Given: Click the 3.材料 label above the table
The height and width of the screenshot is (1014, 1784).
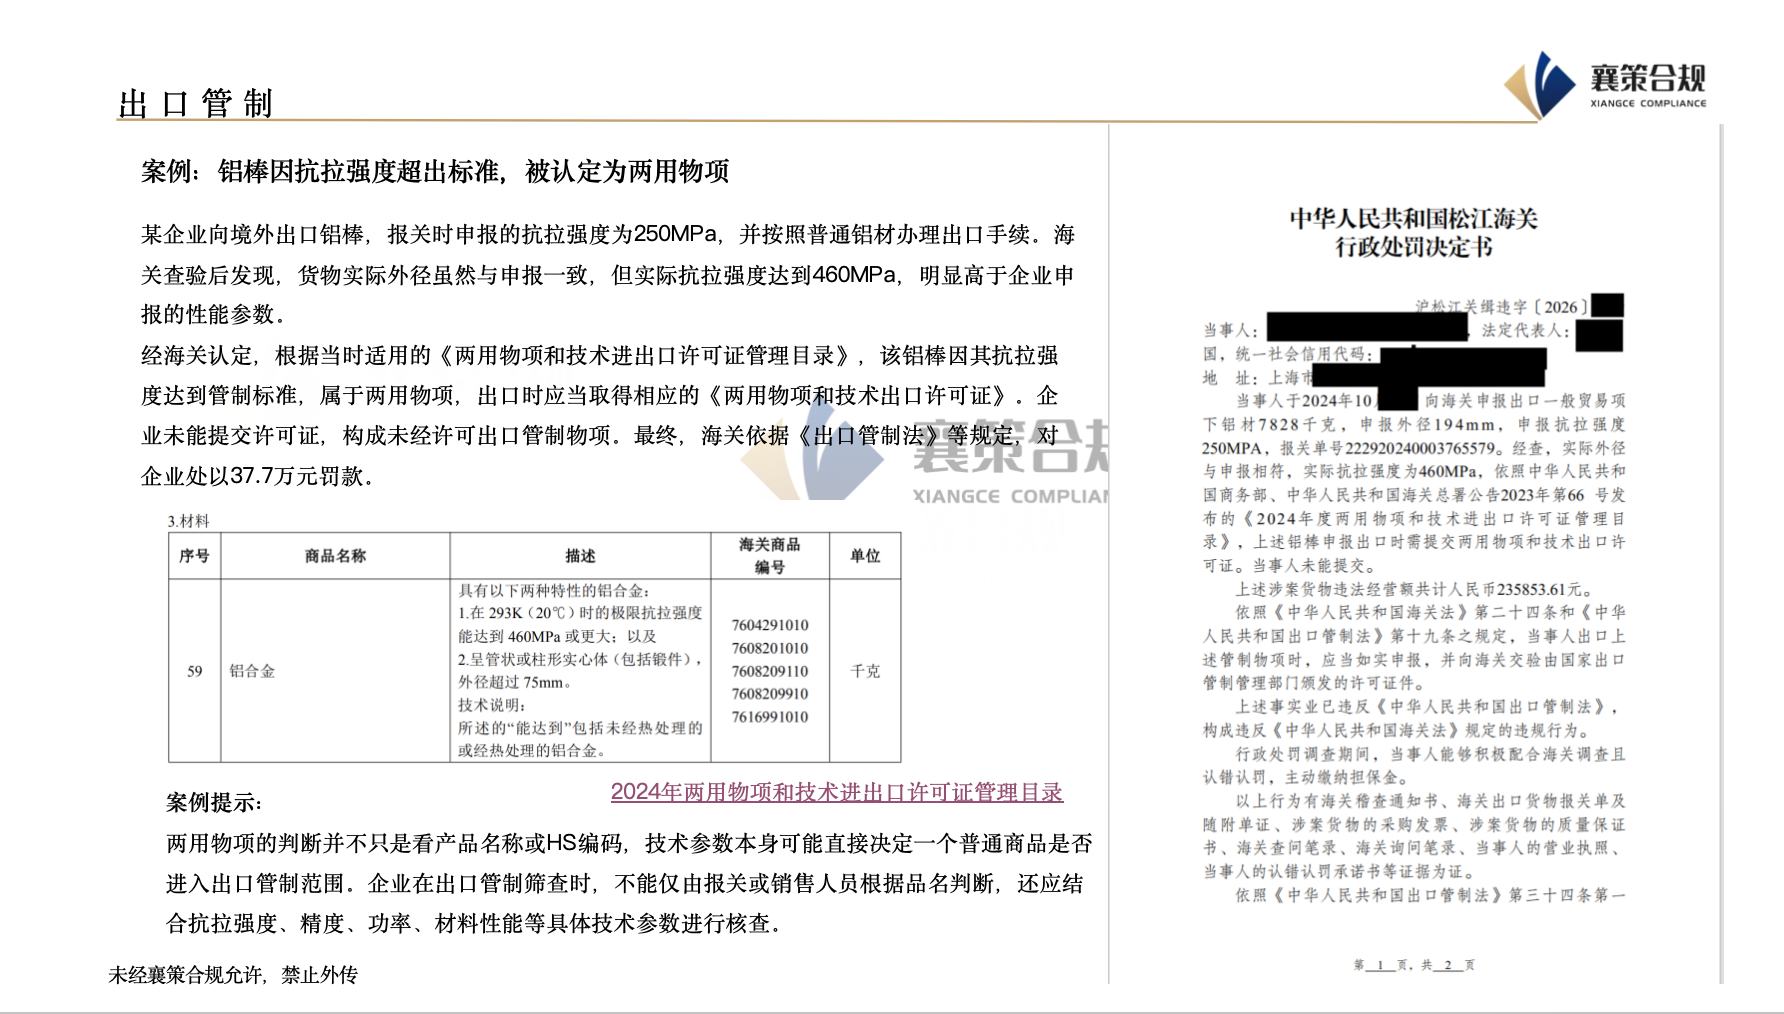Looking at the screenshot, I should click(188, 521).
